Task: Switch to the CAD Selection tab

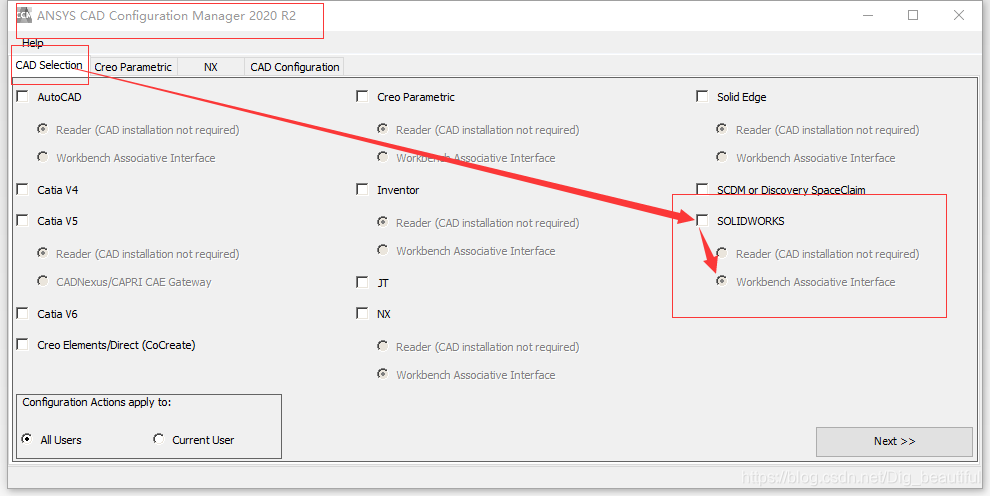Action: tap(49, 65)
